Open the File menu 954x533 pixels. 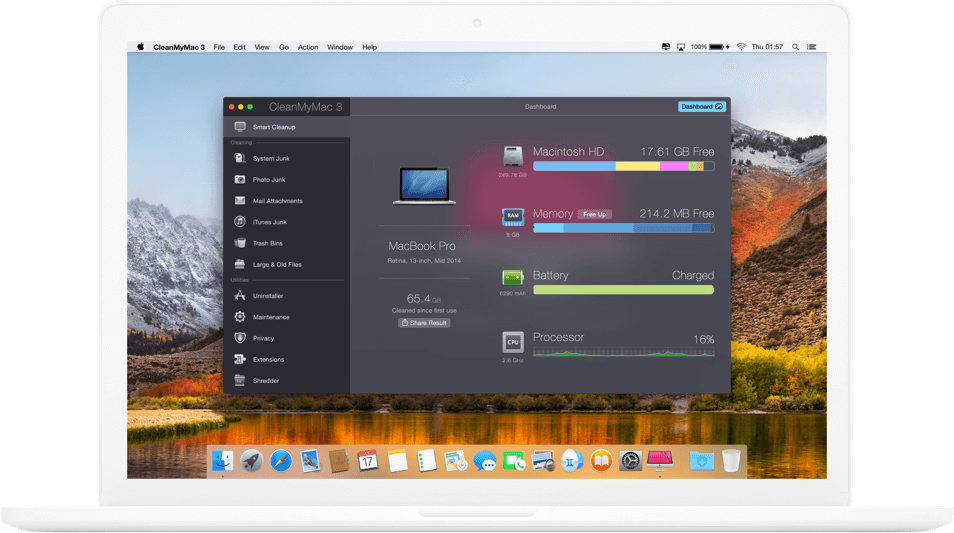(x=219, y=47)
